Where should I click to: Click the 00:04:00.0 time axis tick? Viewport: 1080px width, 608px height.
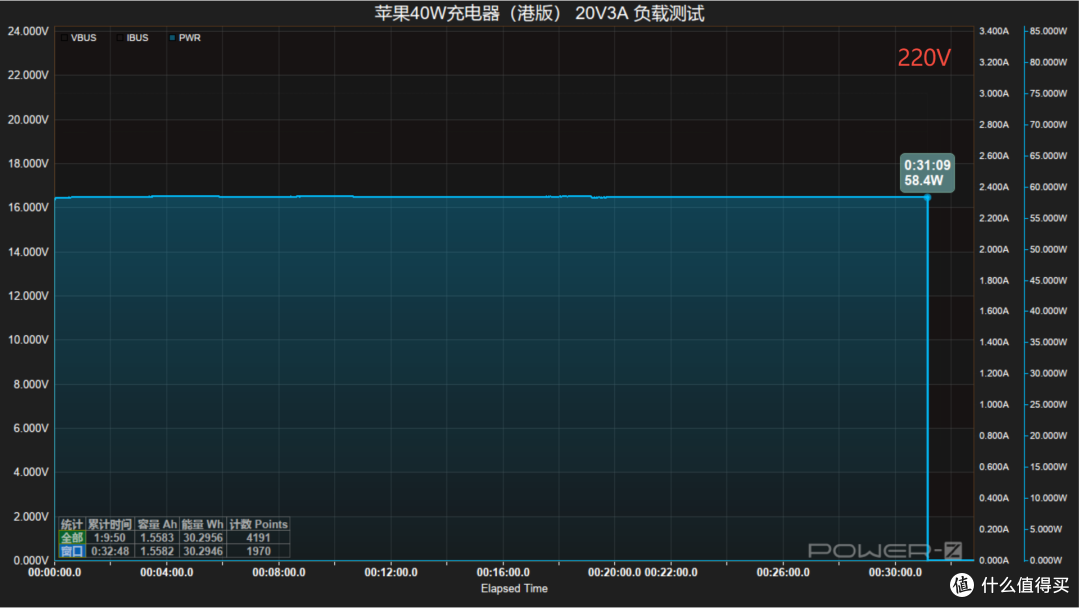pos(167,572)
